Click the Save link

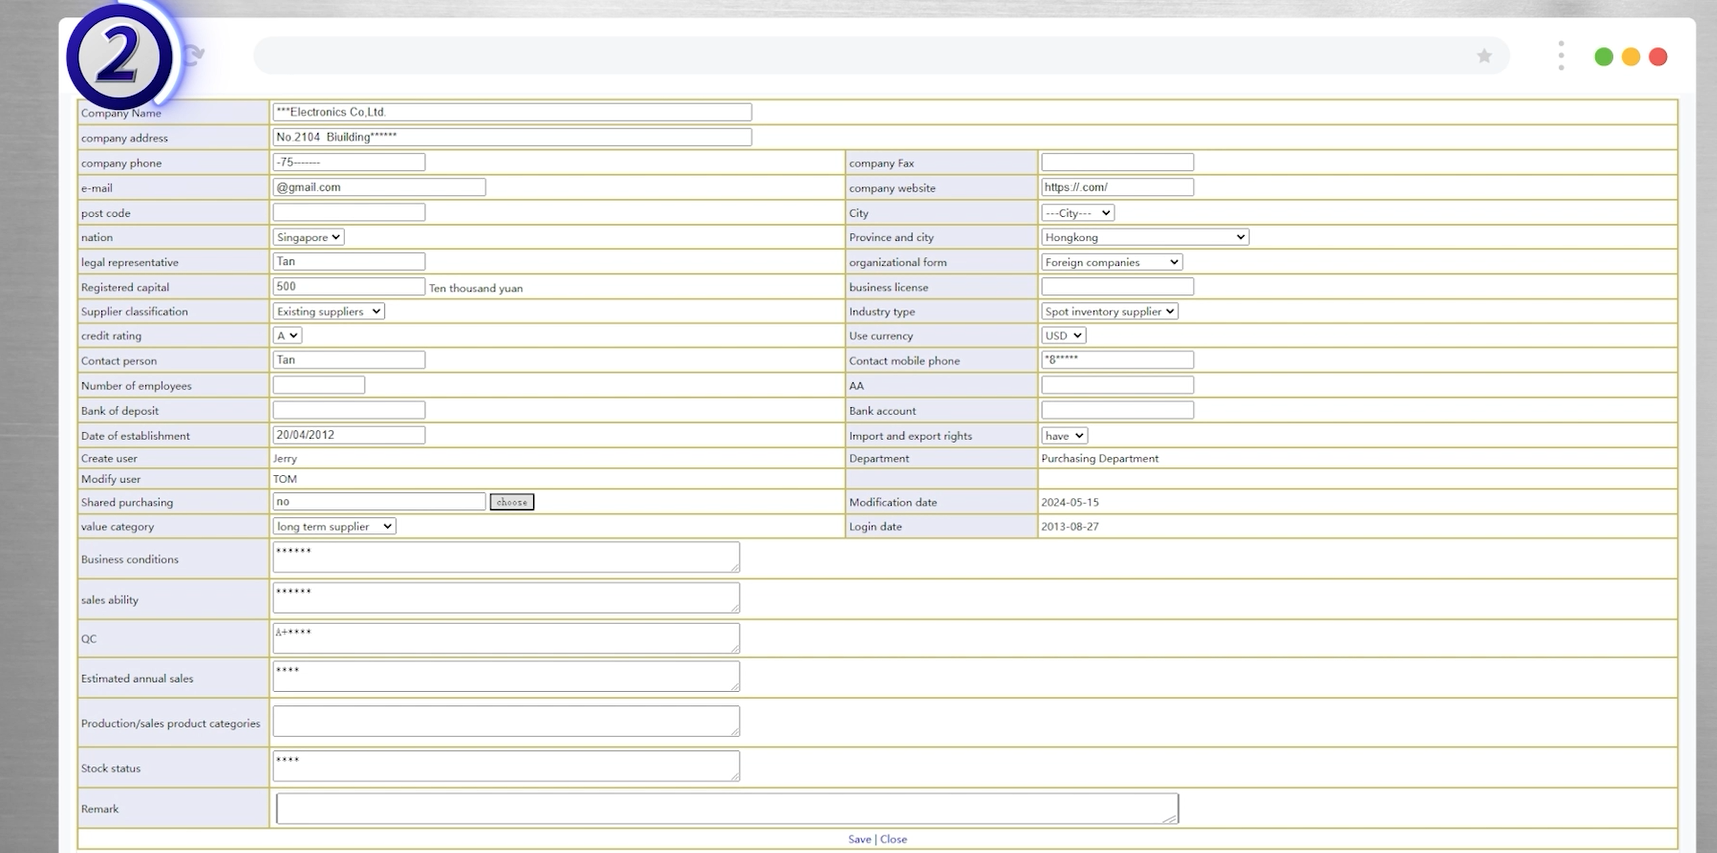pos(859,839)
